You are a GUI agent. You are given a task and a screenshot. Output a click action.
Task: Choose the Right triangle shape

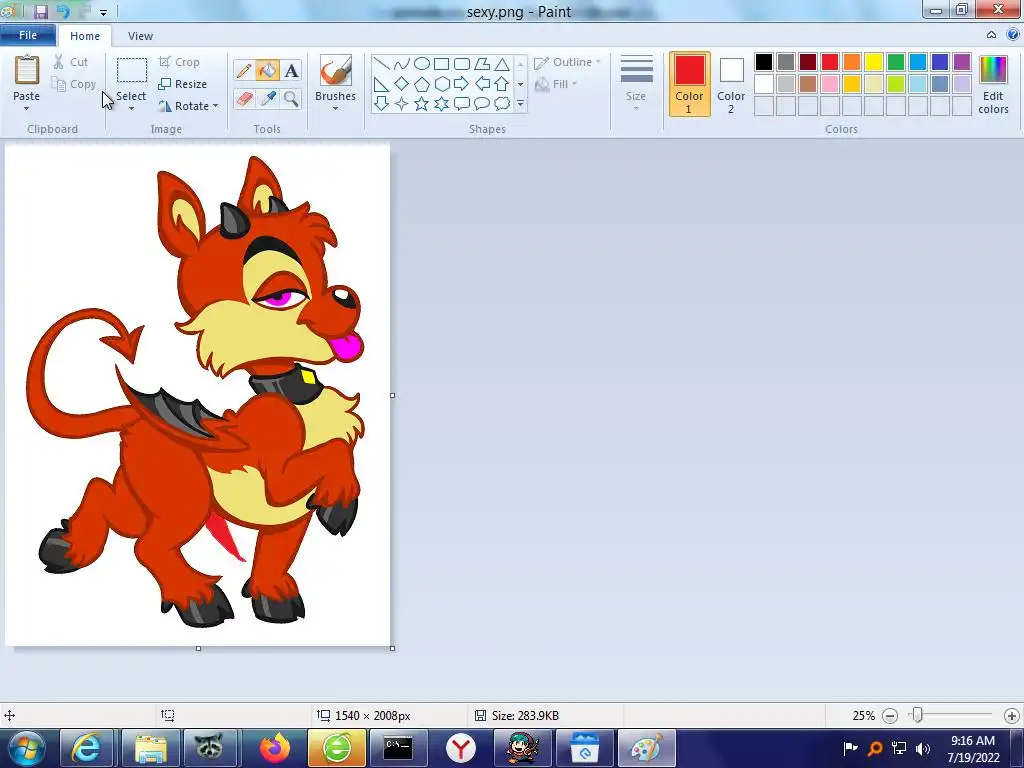pyautogui.click(x=381, y=84)
